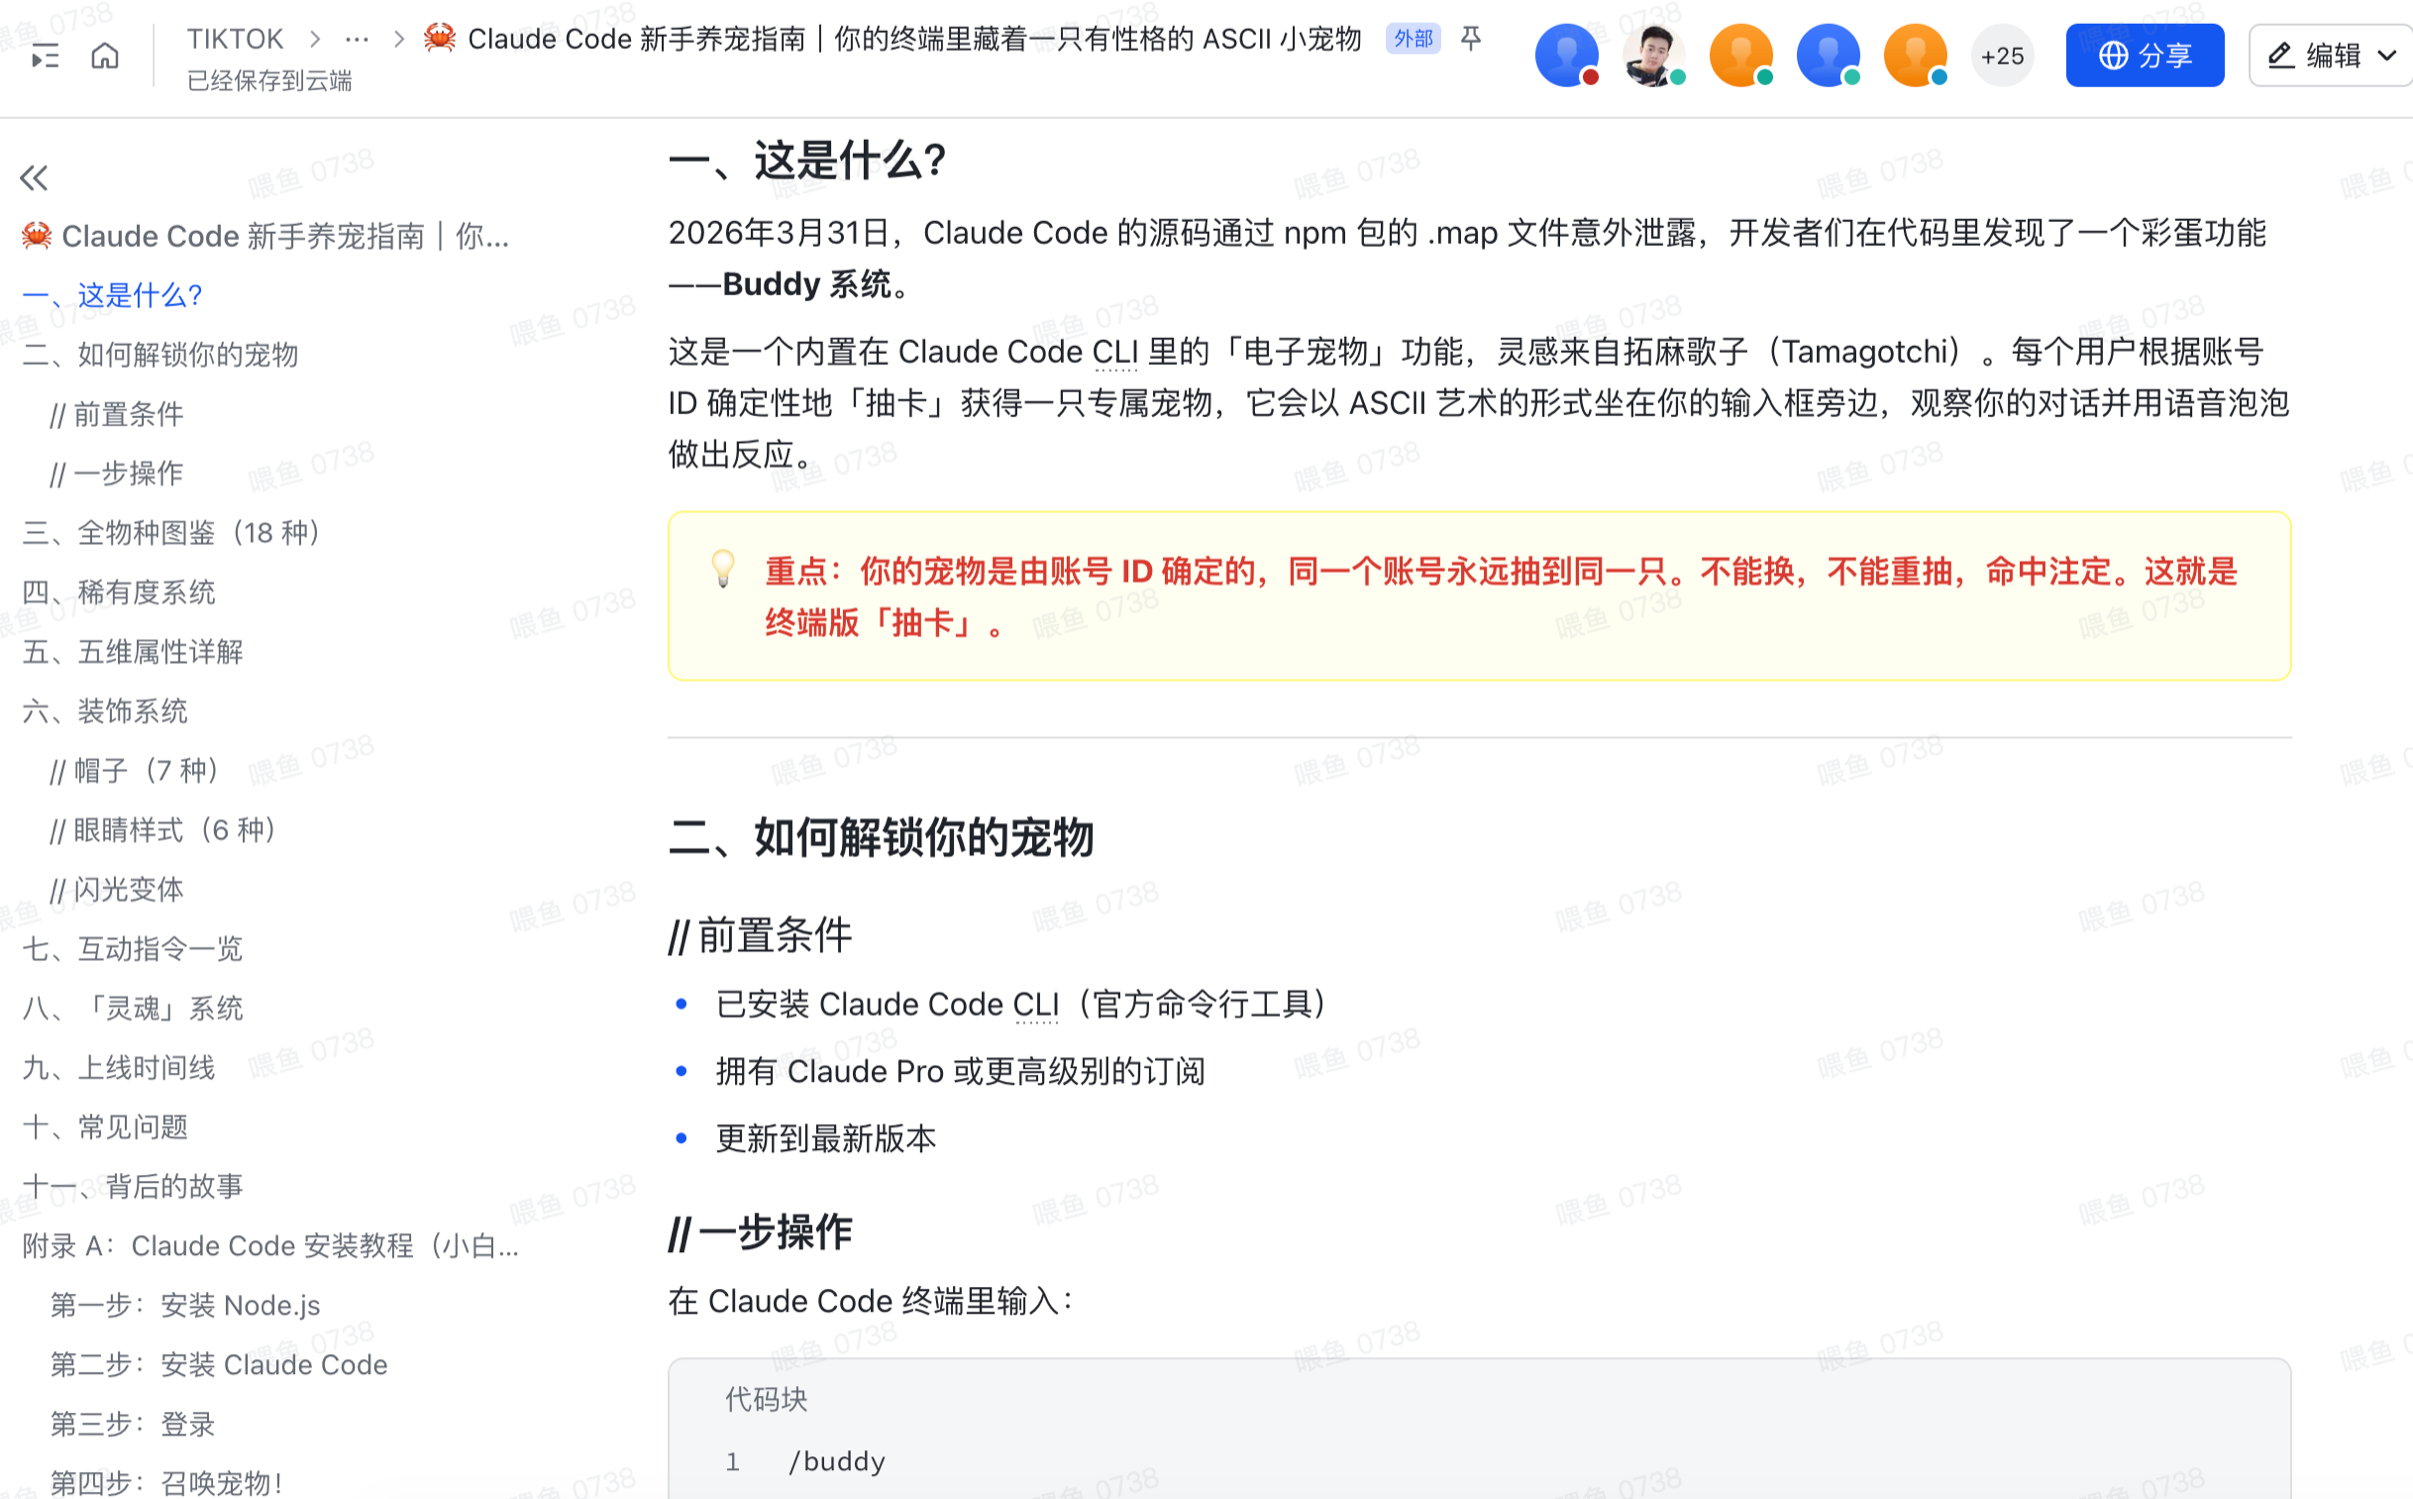
Task: Click the 分享 share button
Action: coord(2144,56)
